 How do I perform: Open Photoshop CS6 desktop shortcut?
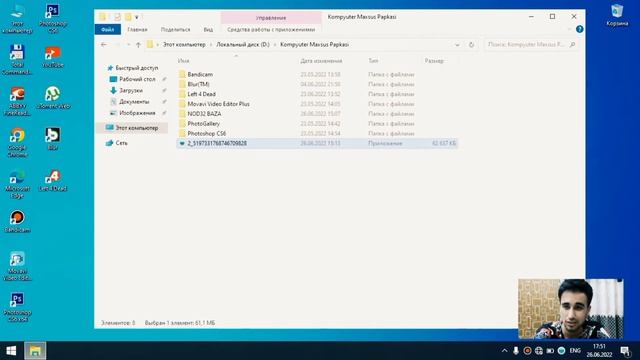[x=53, y=19]
